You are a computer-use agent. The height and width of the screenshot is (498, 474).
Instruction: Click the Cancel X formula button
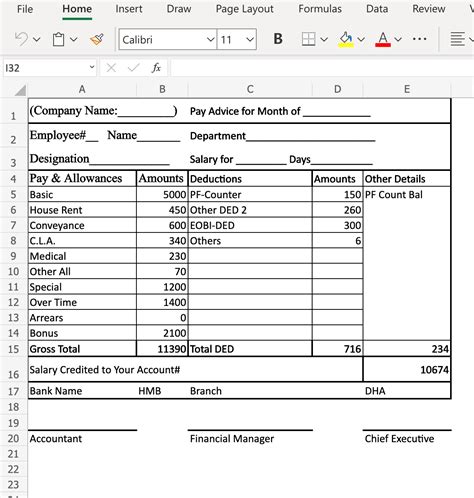click(111, 68)
